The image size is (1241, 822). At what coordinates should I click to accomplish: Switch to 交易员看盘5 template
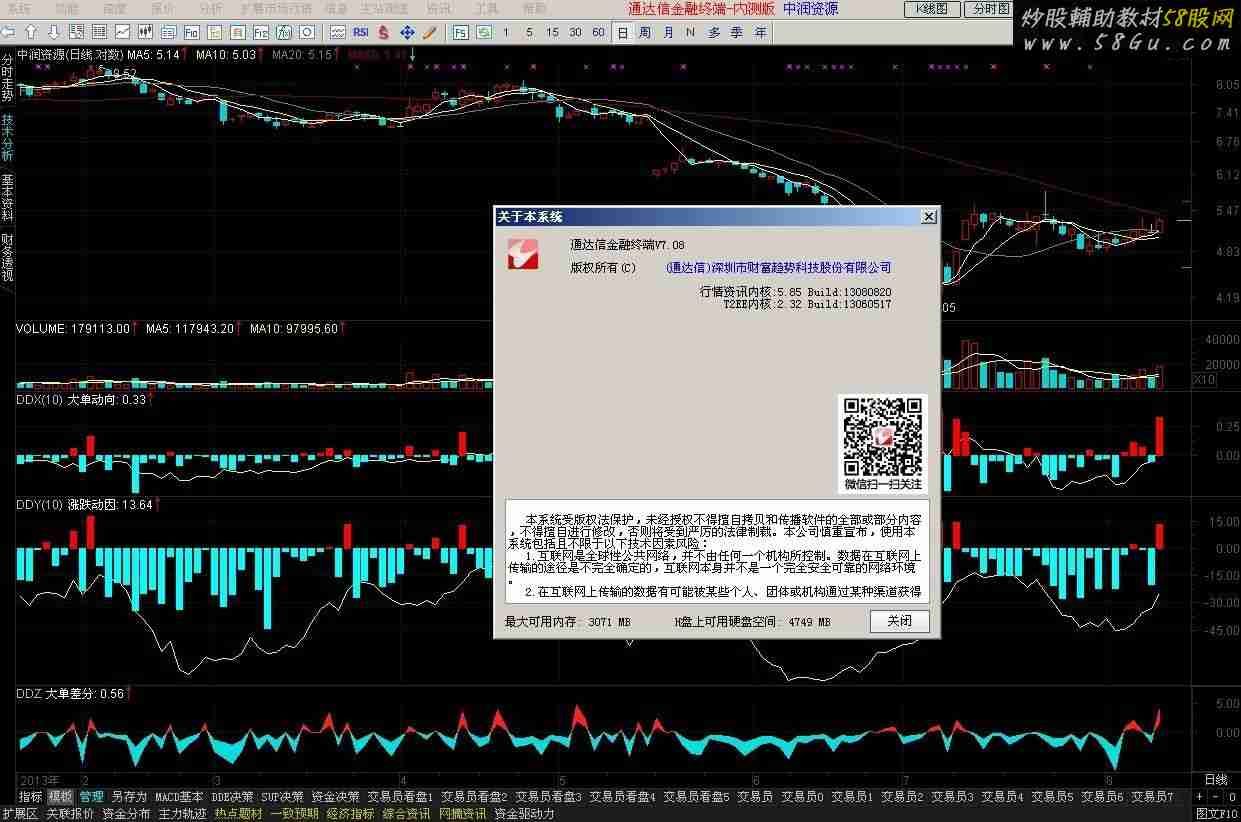[x=697, y=797]
